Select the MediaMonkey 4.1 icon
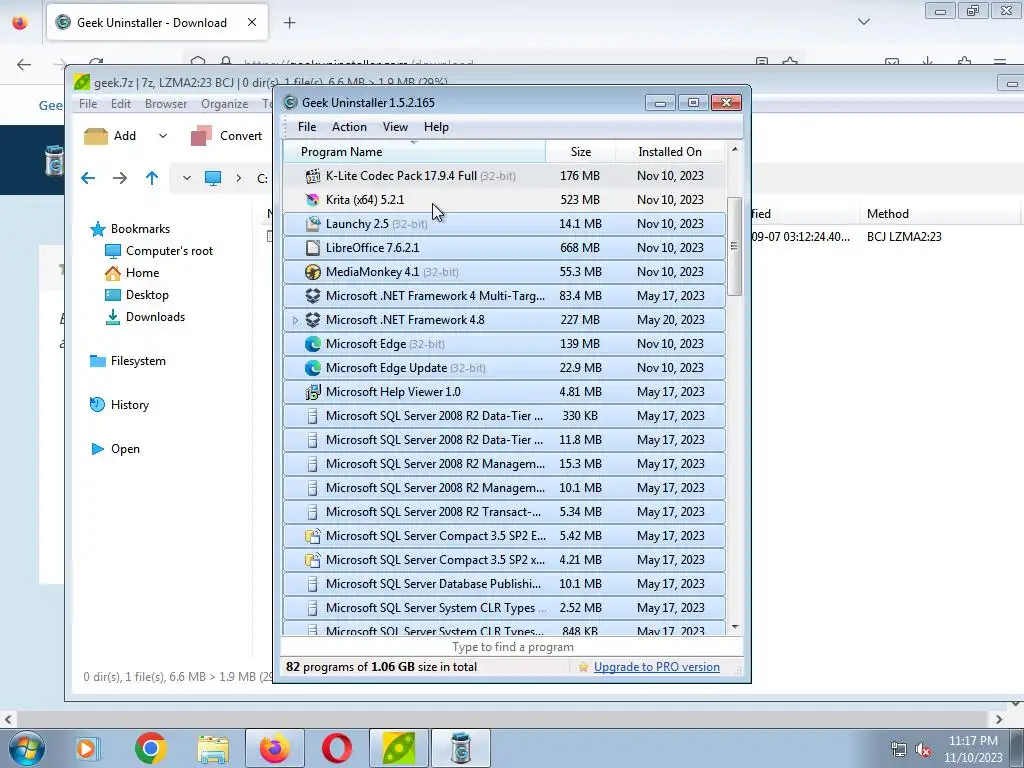Screen dimensions: 1024x768 pyautogui.click(x=313, y=272)
